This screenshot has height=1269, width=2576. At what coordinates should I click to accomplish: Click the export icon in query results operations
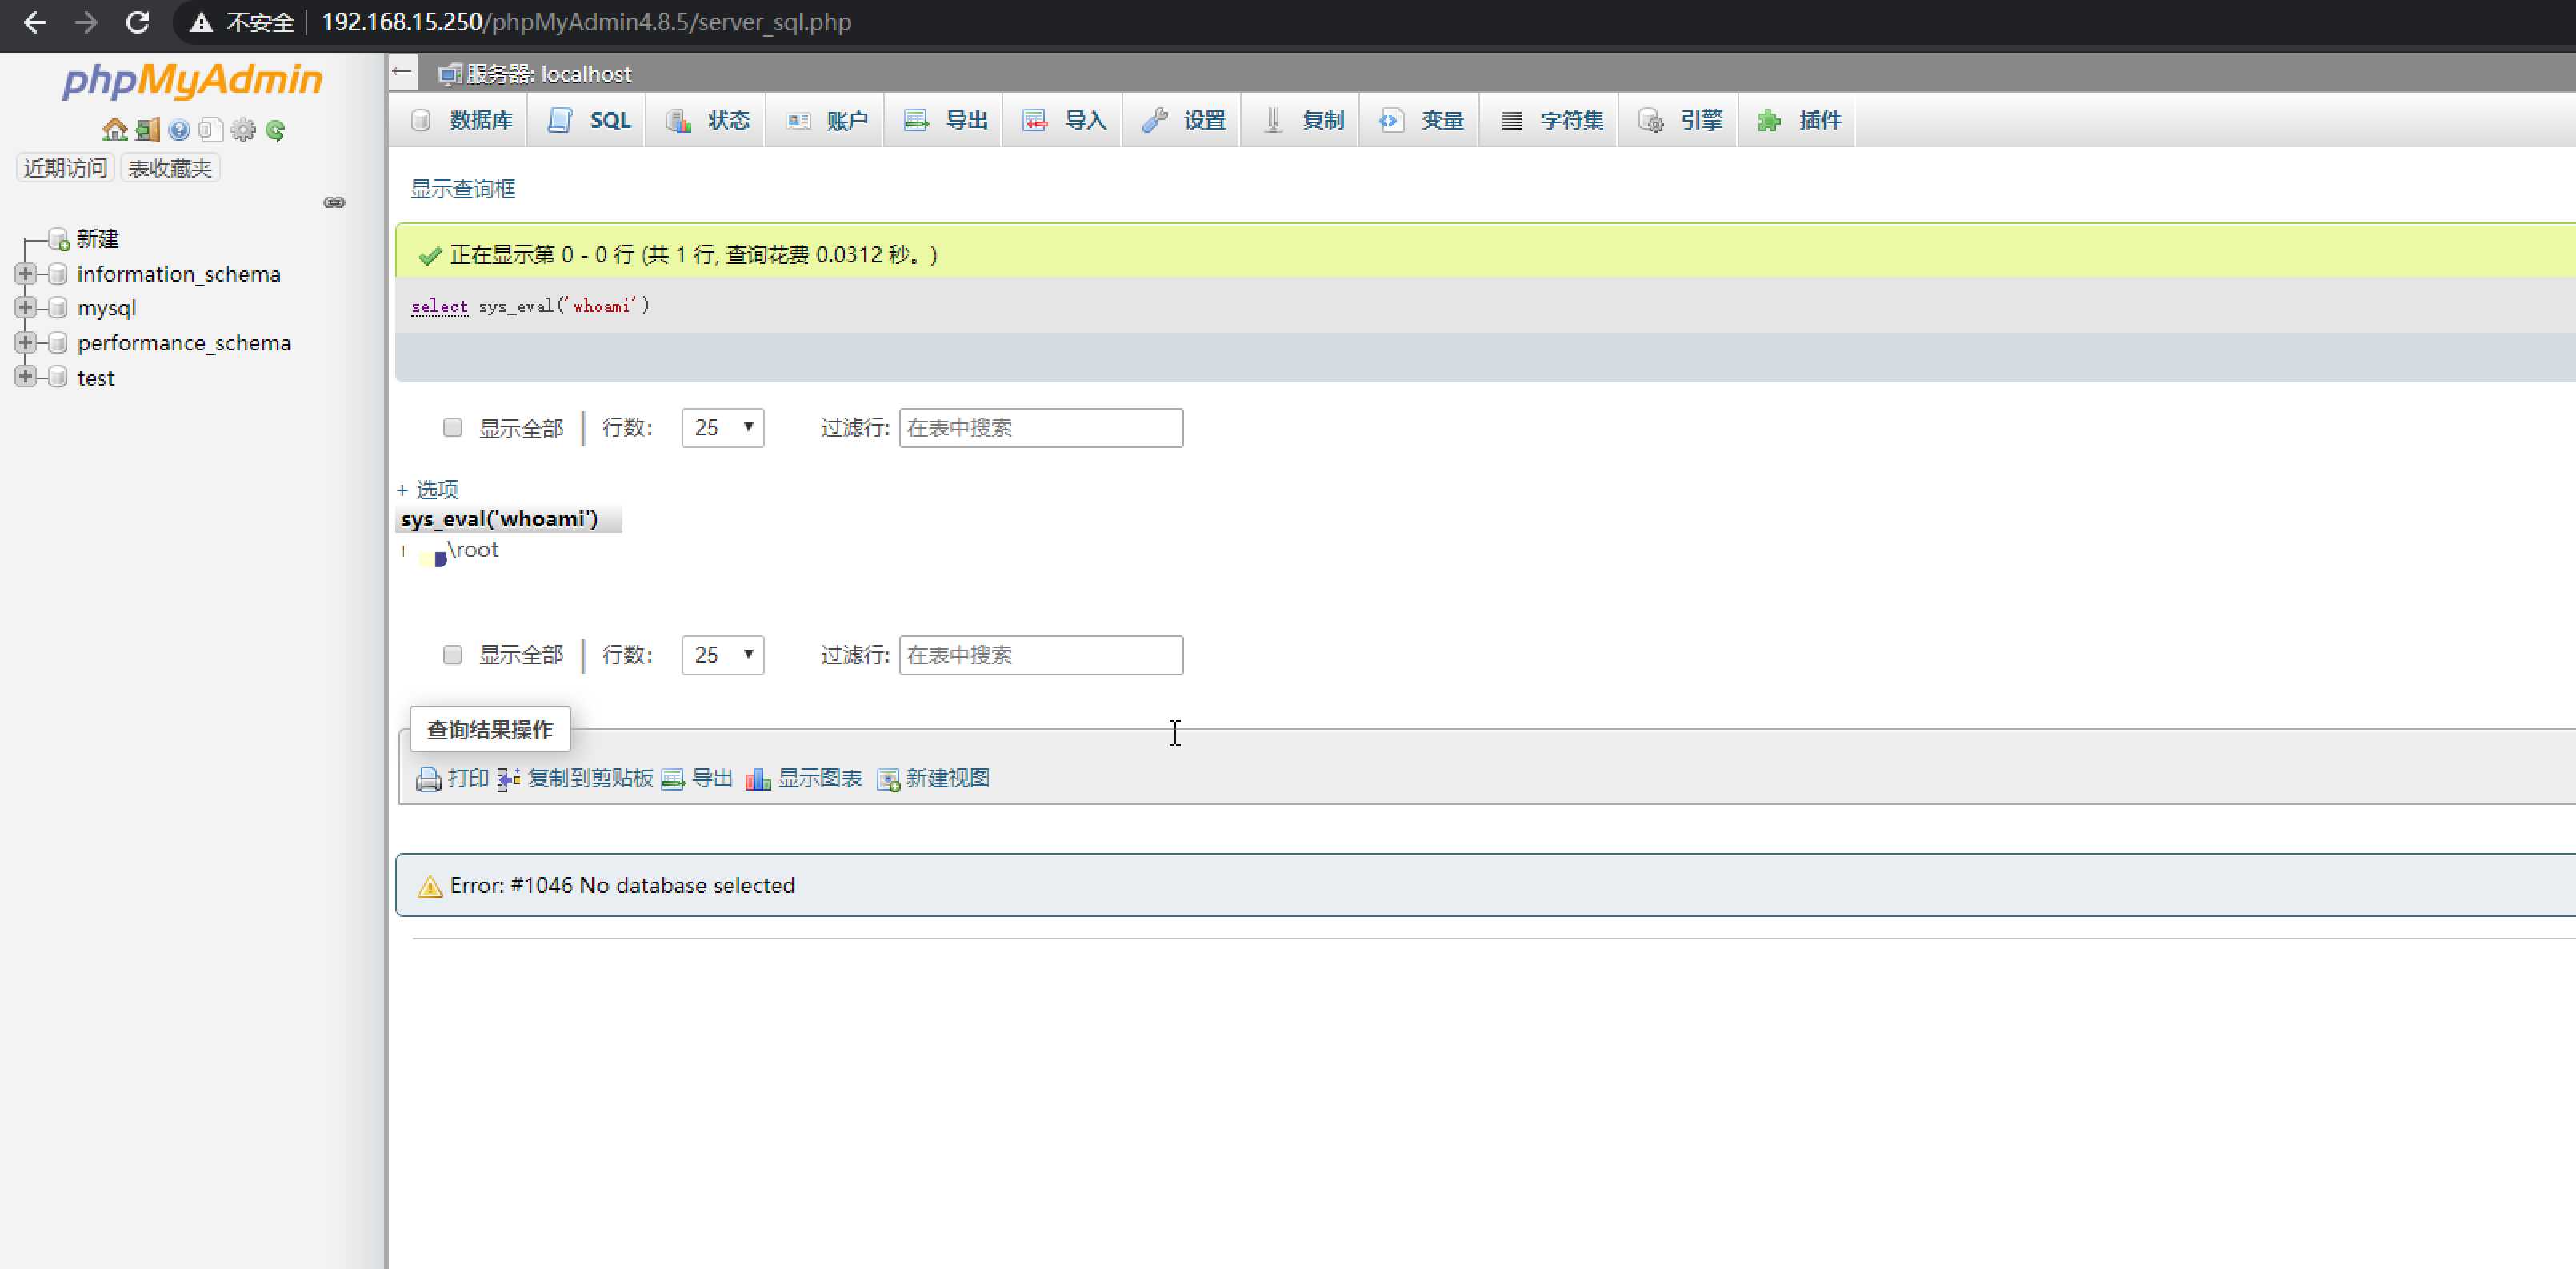click(x=673, y=779)
